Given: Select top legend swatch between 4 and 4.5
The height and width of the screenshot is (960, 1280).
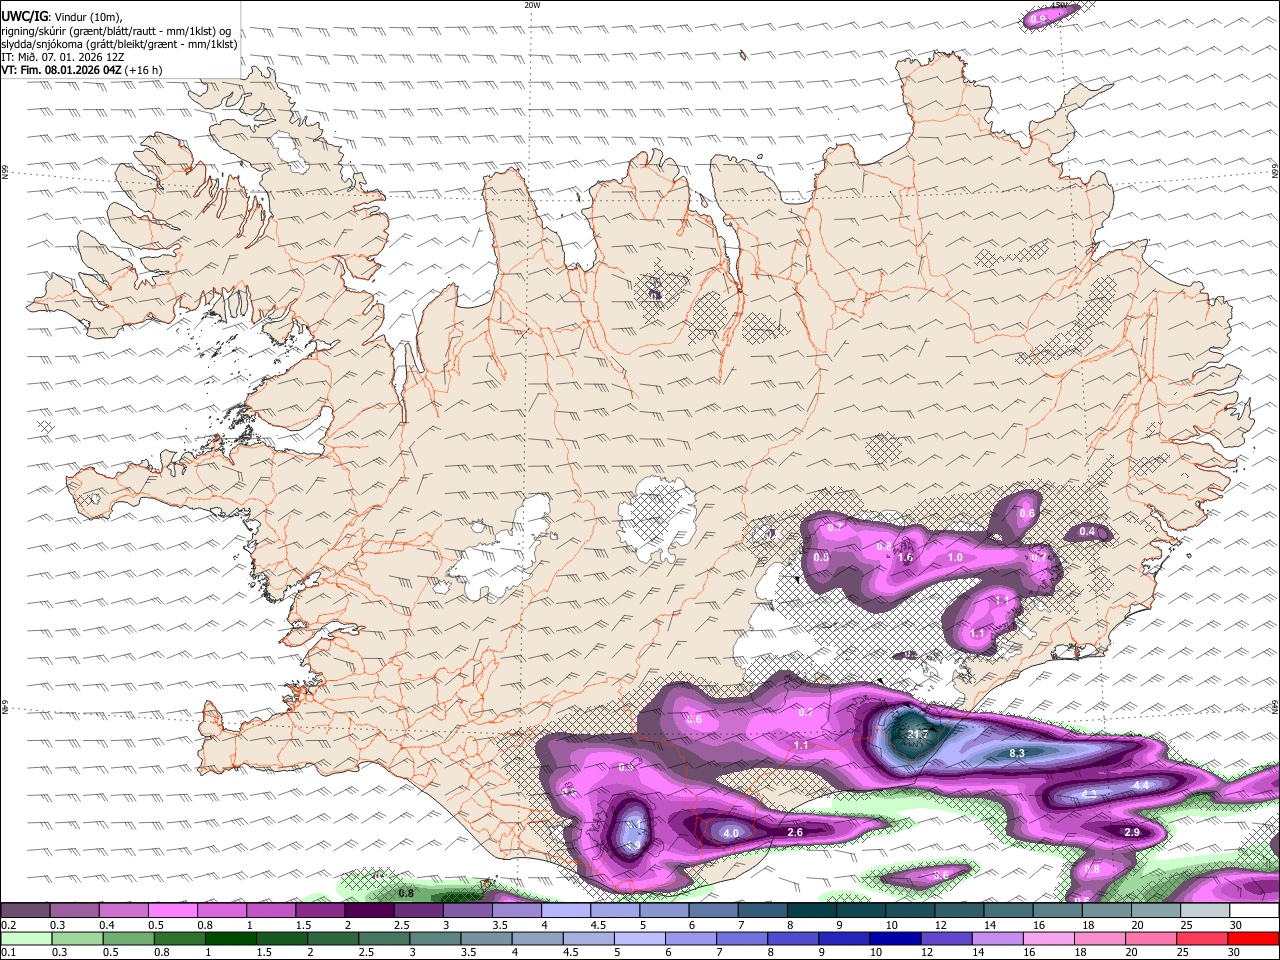Looking at the screenshot, I should (566, 911).
